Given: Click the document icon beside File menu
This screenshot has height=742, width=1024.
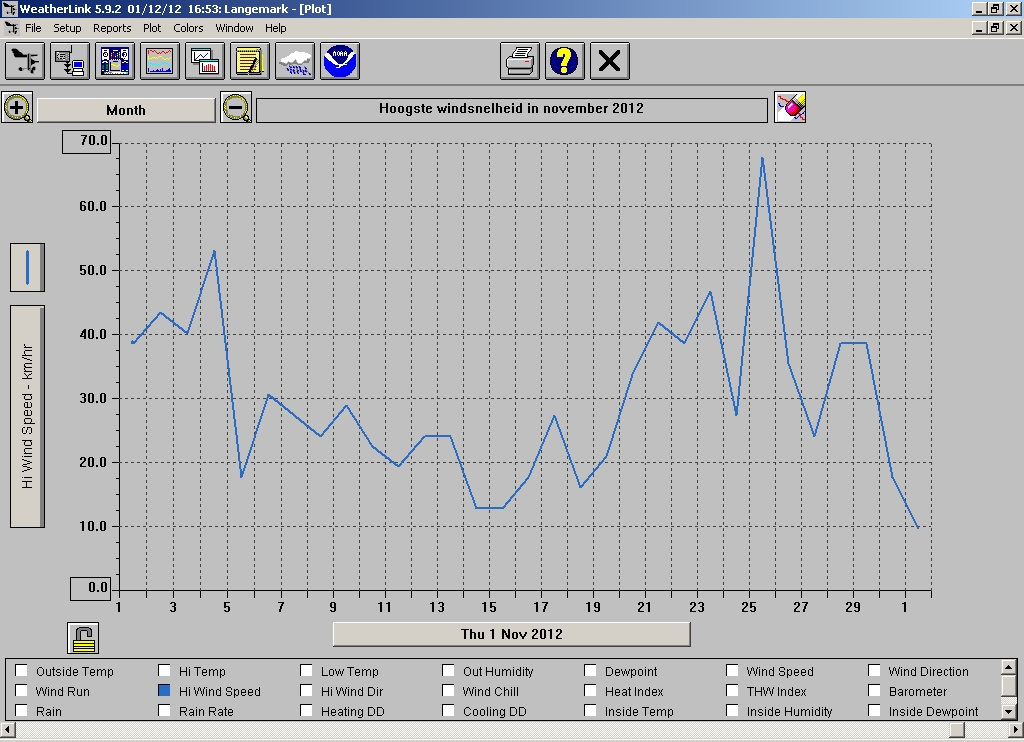Looking at the screenshot, I should 12,28.
